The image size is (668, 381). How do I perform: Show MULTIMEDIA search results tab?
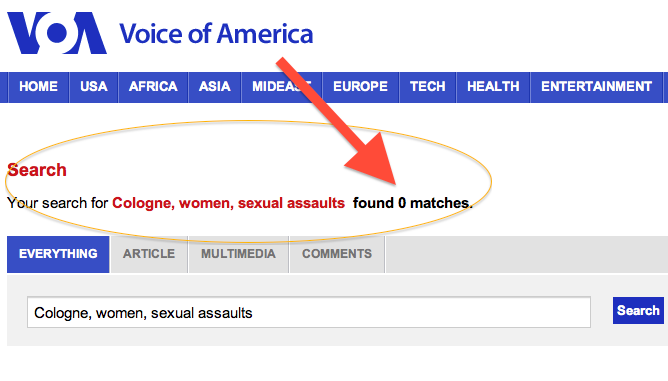[x=239, y=254]
